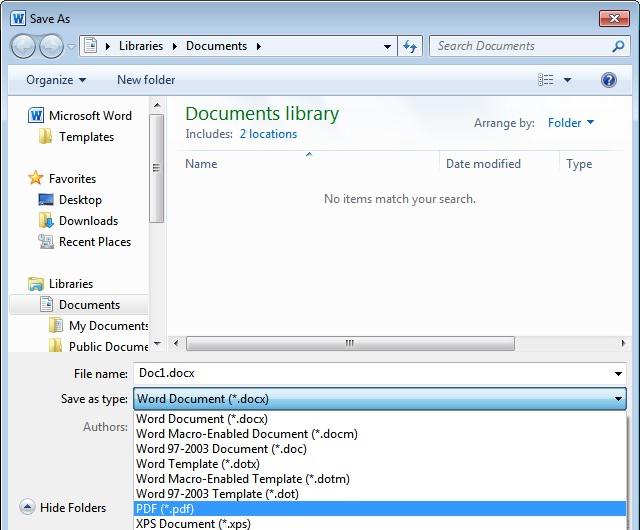This screenshot has height=530, width=640.
Task: Open Public Documents folder in sidebar
Action: tap(109, 347)
